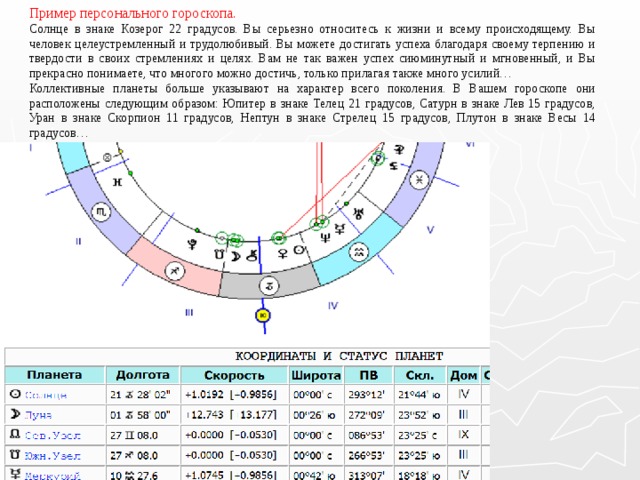
Task: Click the Mercury longitude value 27.6
Action: point(133,475)
